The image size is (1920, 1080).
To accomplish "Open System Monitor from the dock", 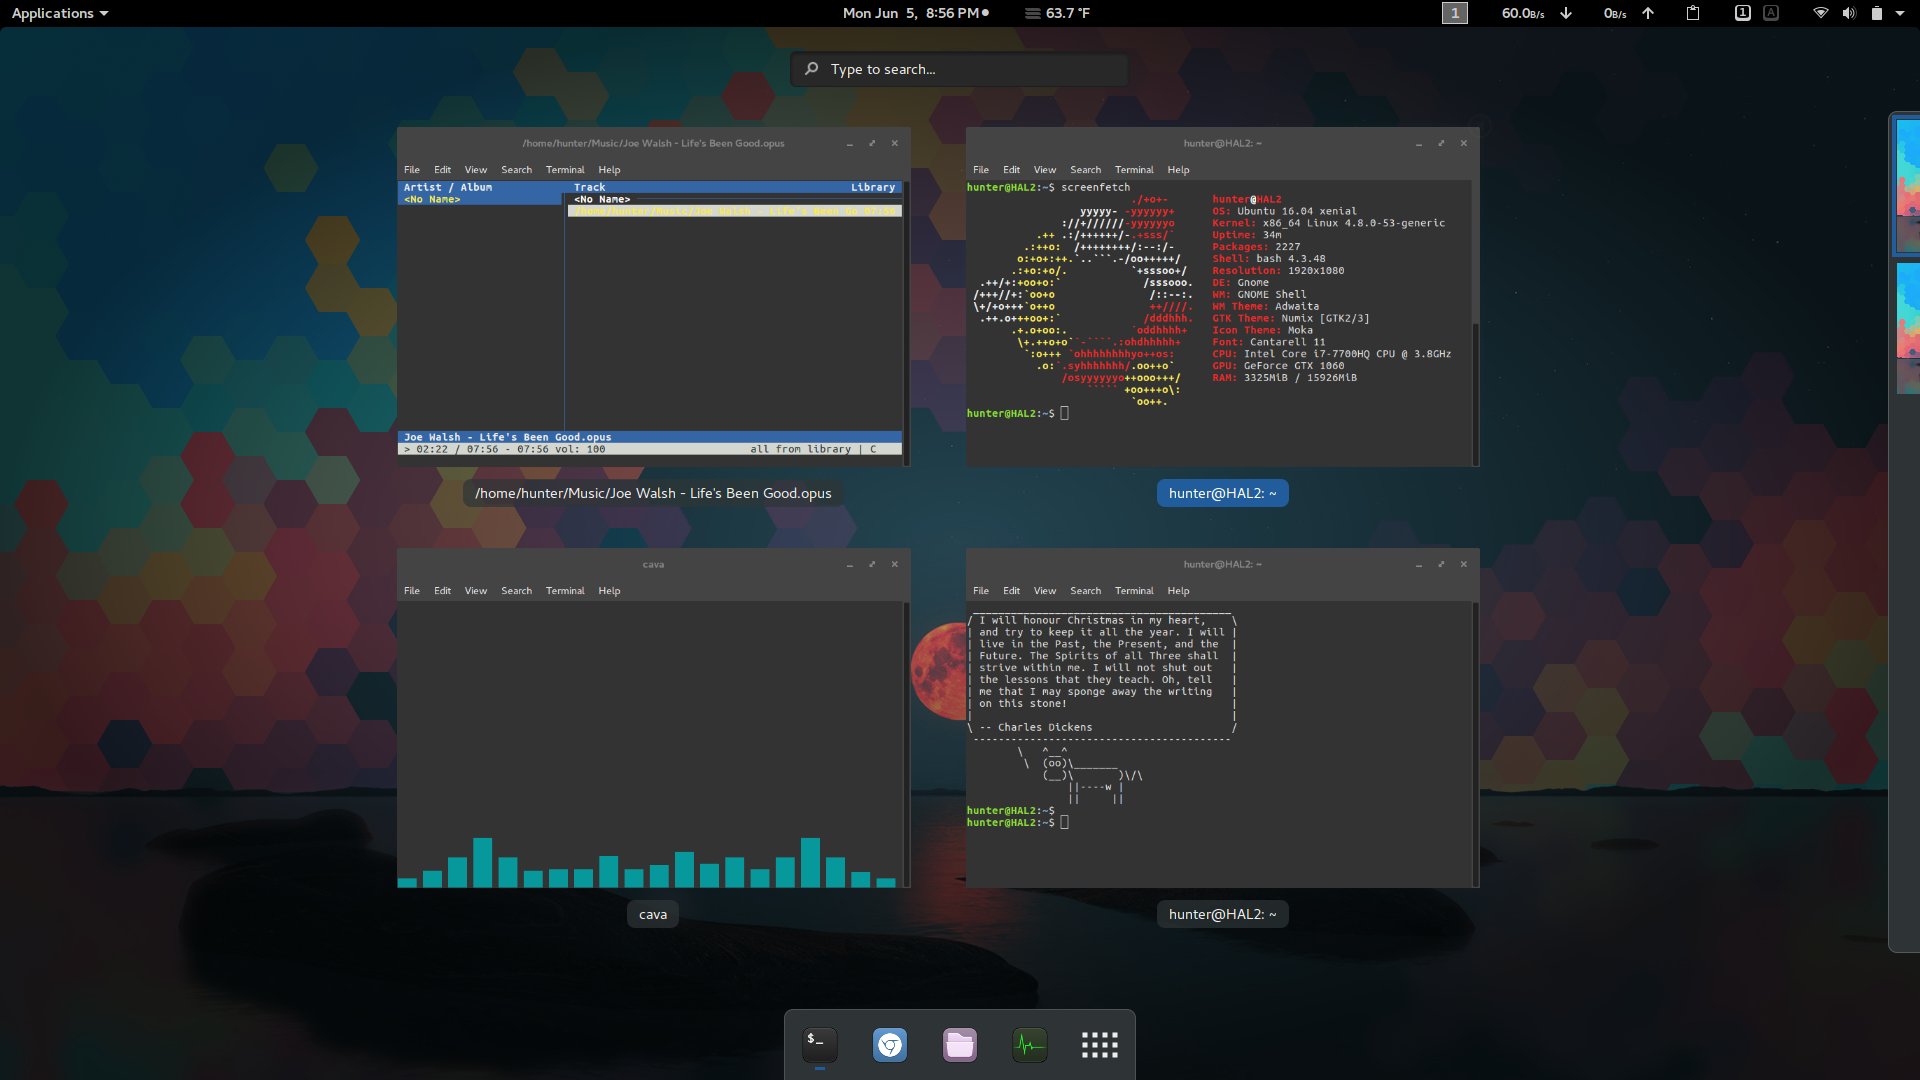I will [1030, 1045].
